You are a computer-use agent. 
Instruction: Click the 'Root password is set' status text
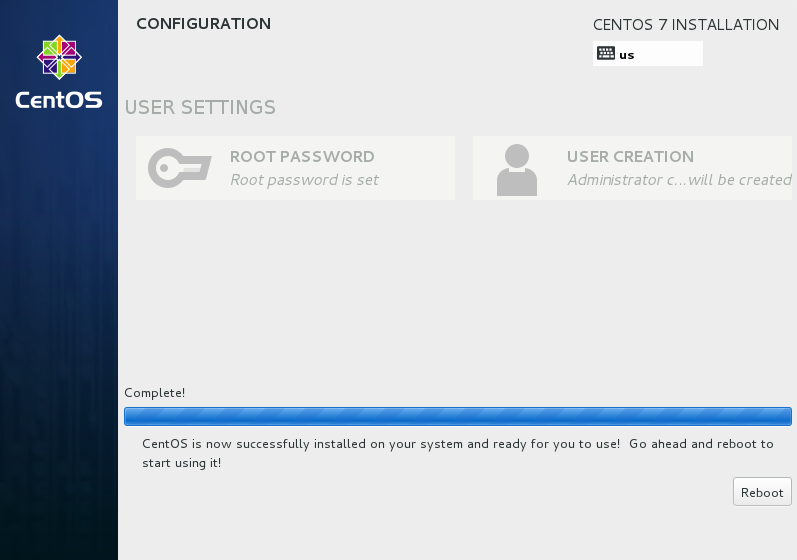(x=304, y=180)
